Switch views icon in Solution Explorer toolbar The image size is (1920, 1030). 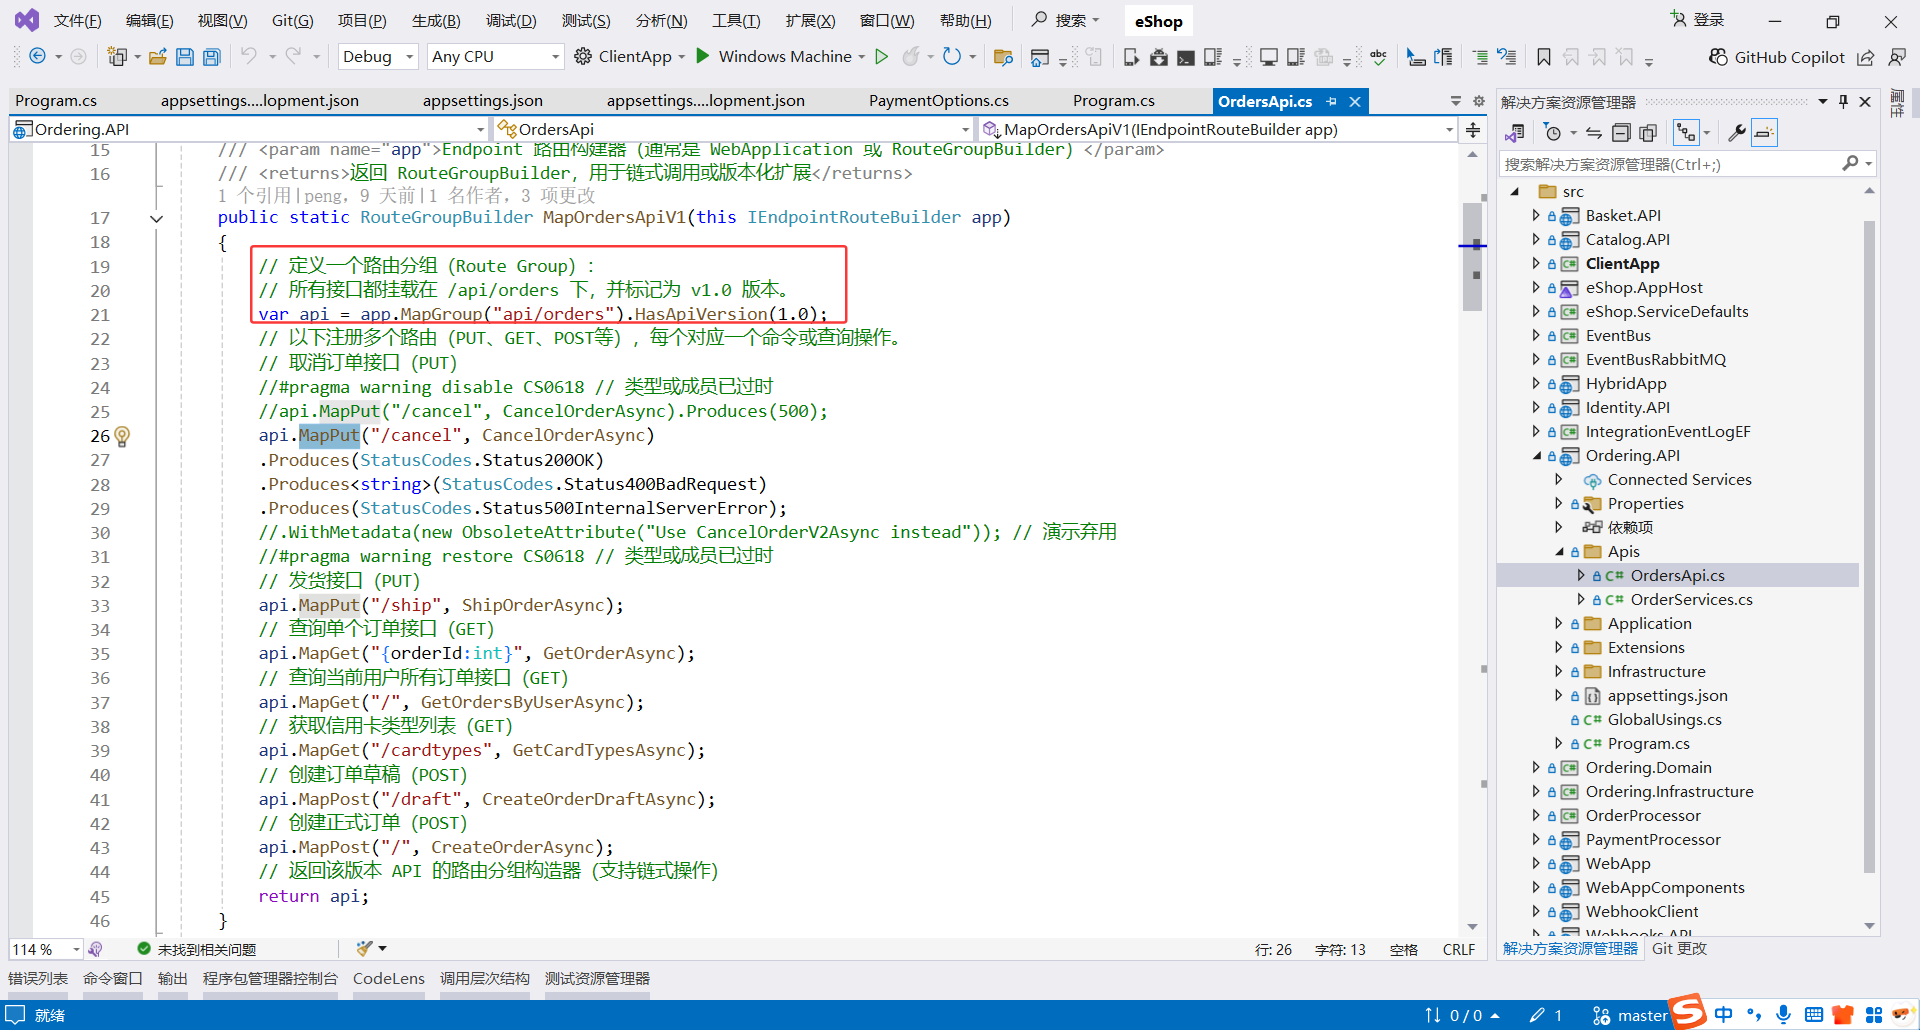click(x=1515, y=133)
